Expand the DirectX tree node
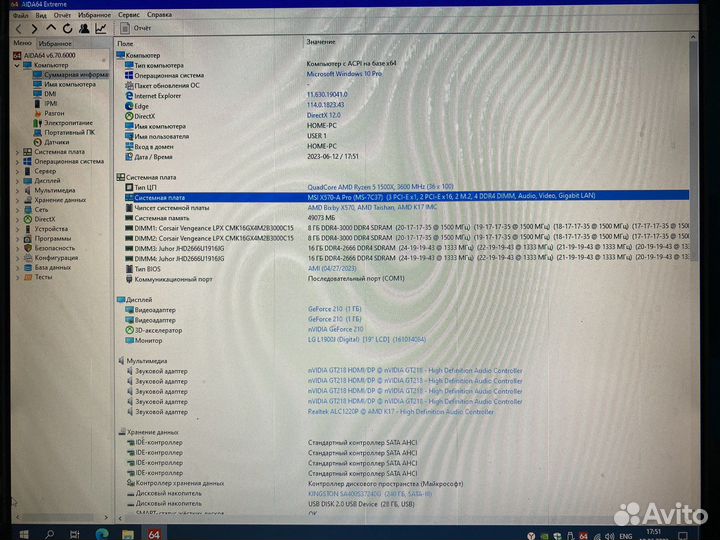The height and width of the screenshot is (540, 720). [17, 219]
